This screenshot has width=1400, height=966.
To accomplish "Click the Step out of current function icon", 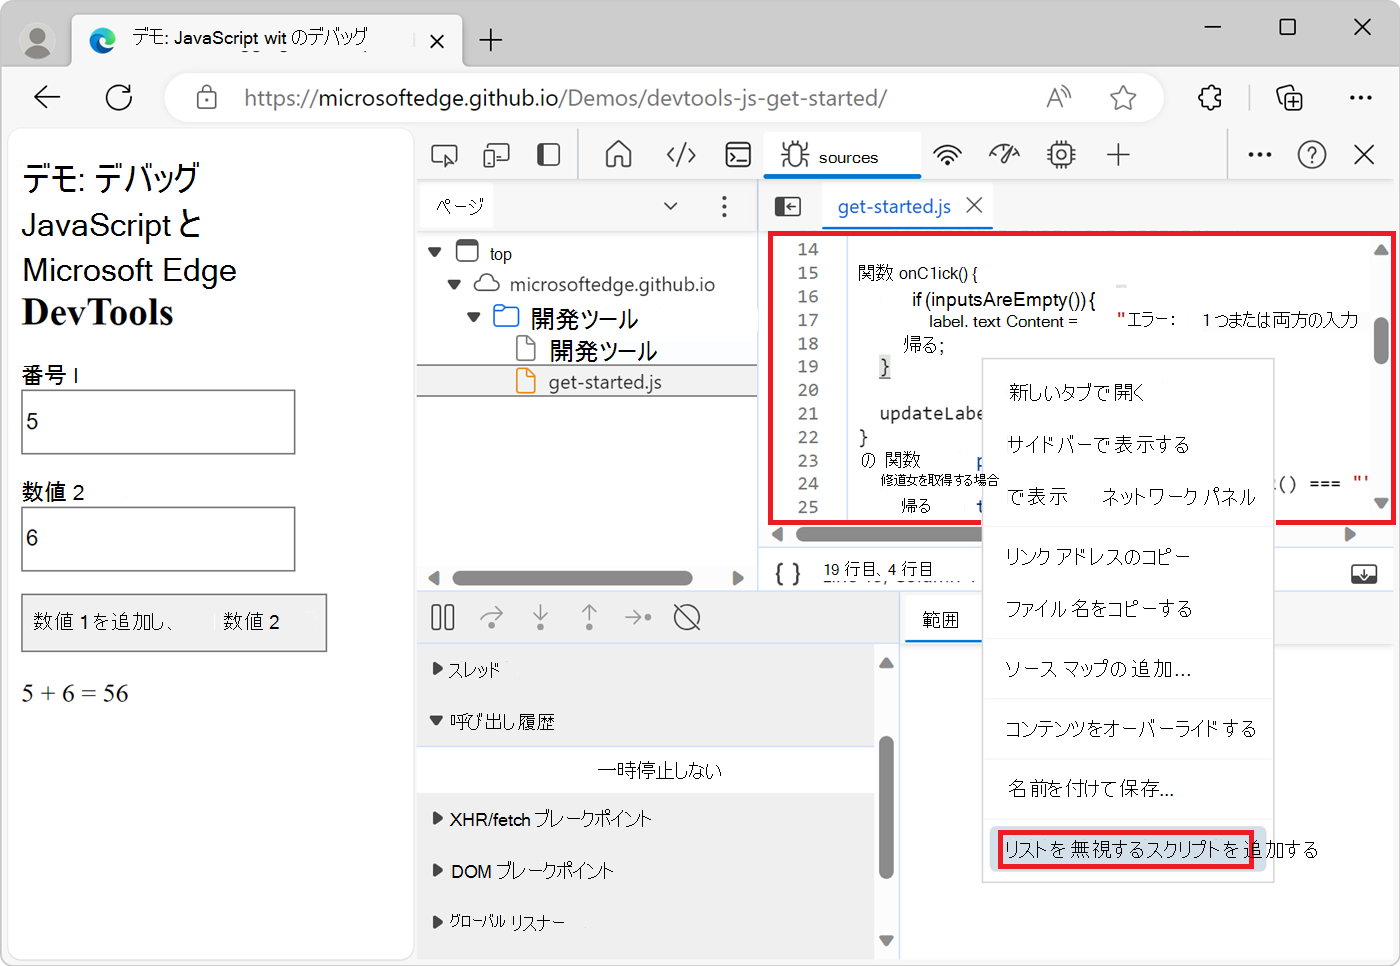I will (x=589, y=617).
